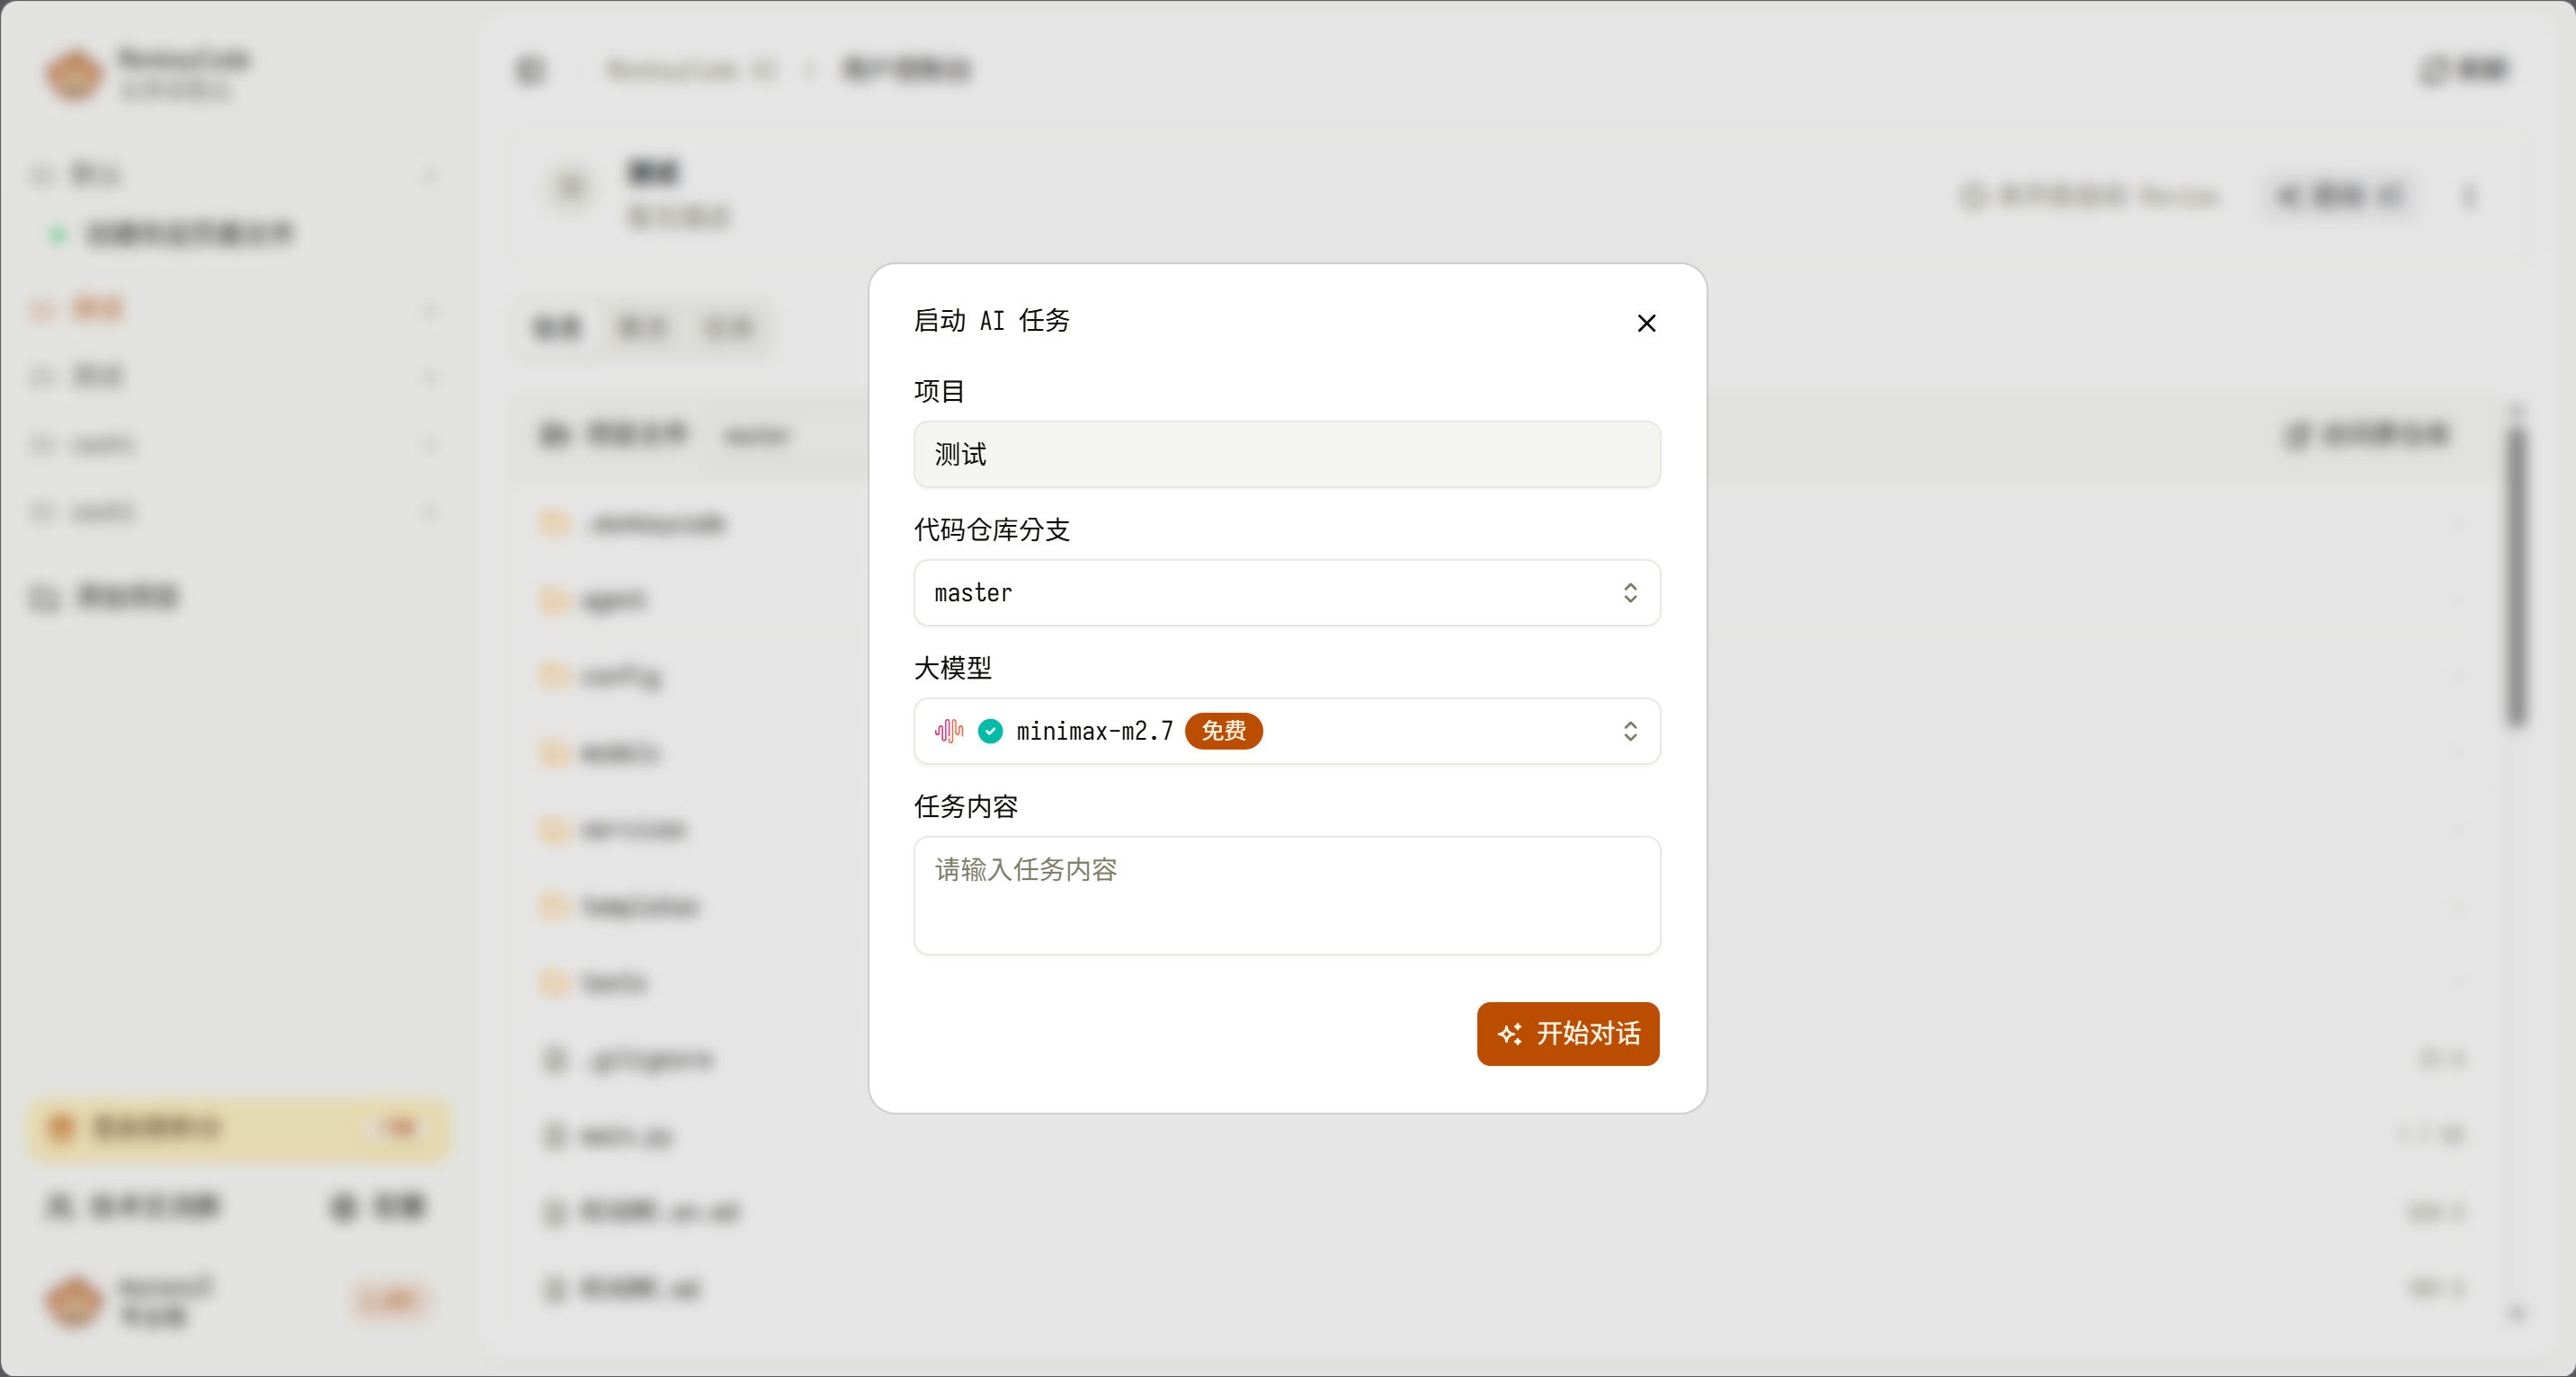Open the 大模型 minimax-m2.7 dropdown

1400,731
